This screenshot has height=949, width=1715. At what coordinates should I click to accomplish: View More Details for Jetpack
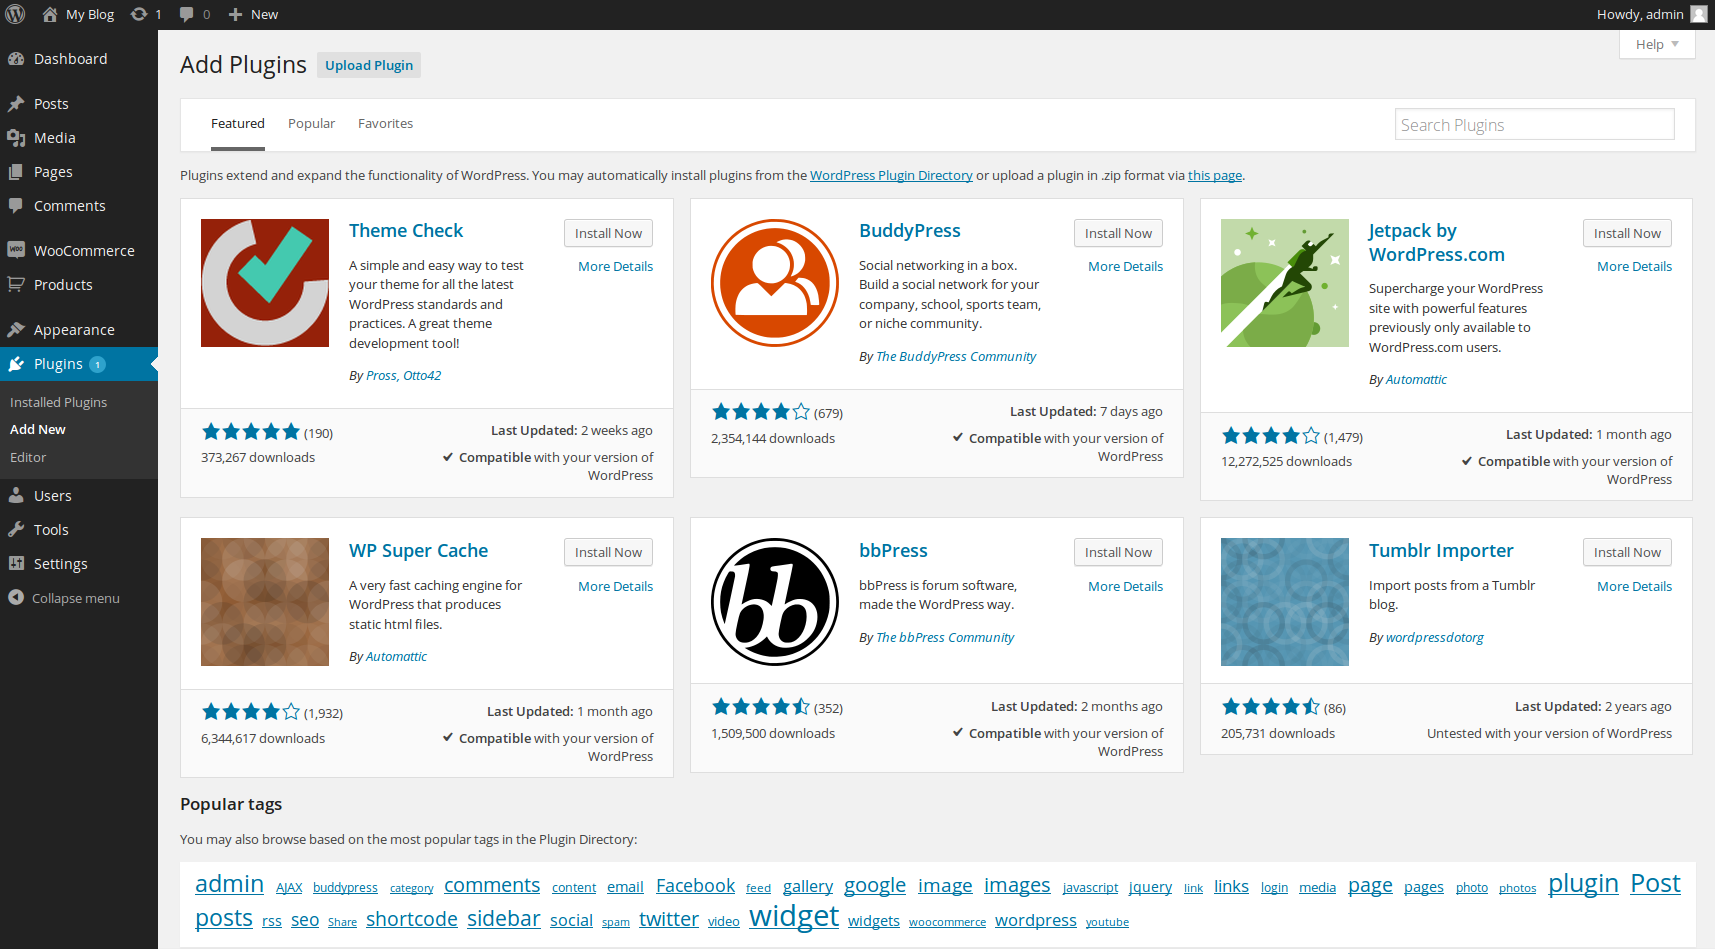point(1634,267)
